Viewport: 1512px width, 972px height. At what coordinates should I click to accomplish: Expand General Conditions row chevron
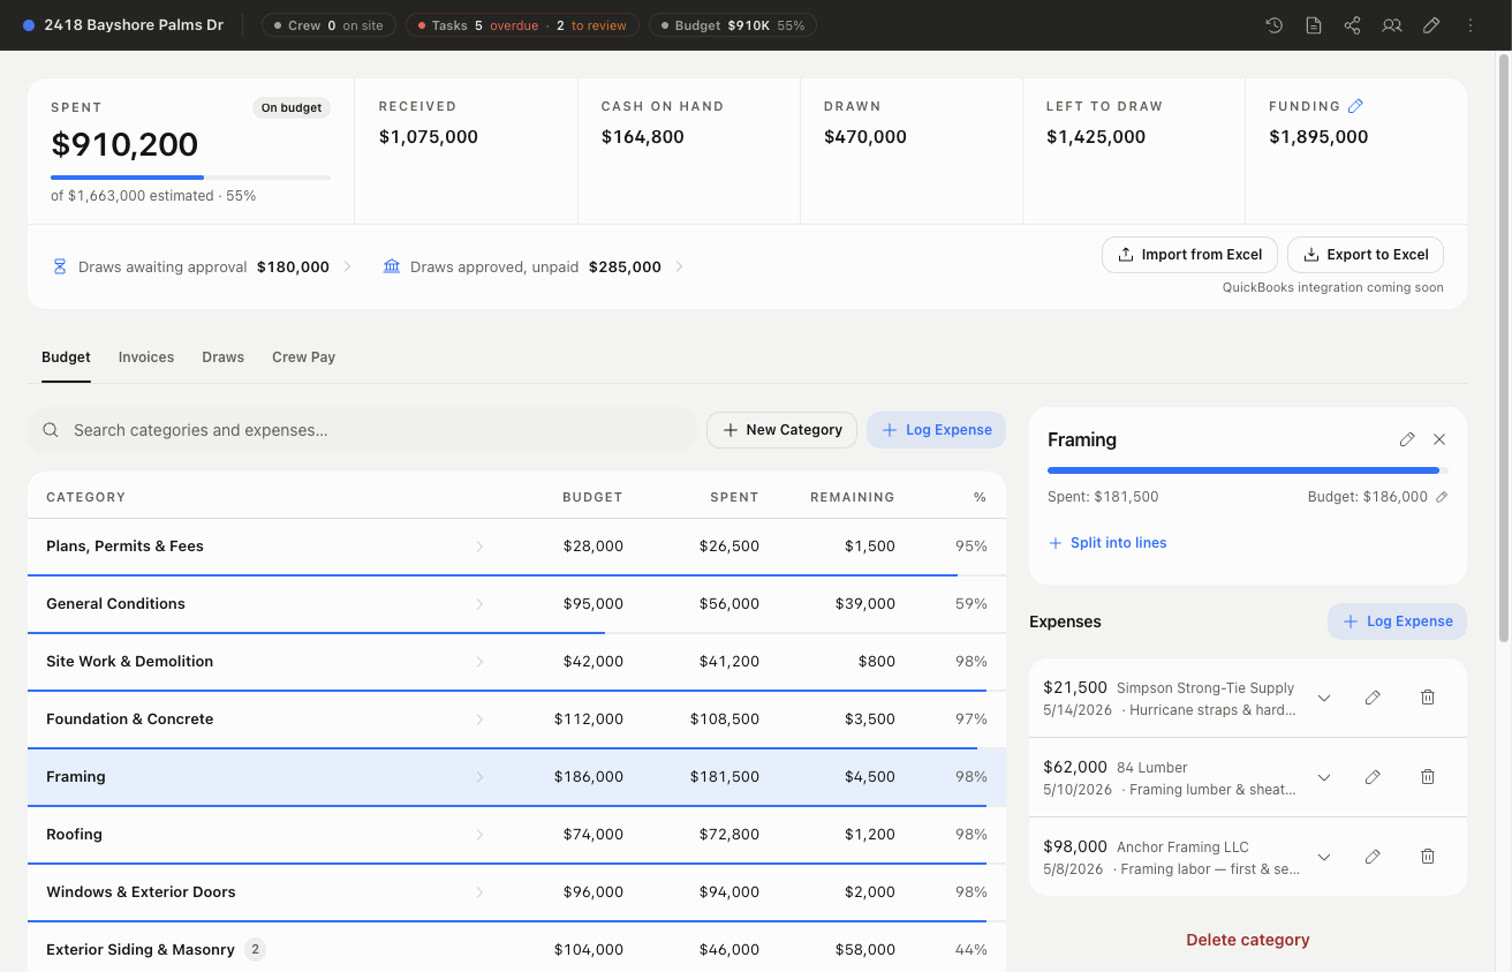[480, 604]
